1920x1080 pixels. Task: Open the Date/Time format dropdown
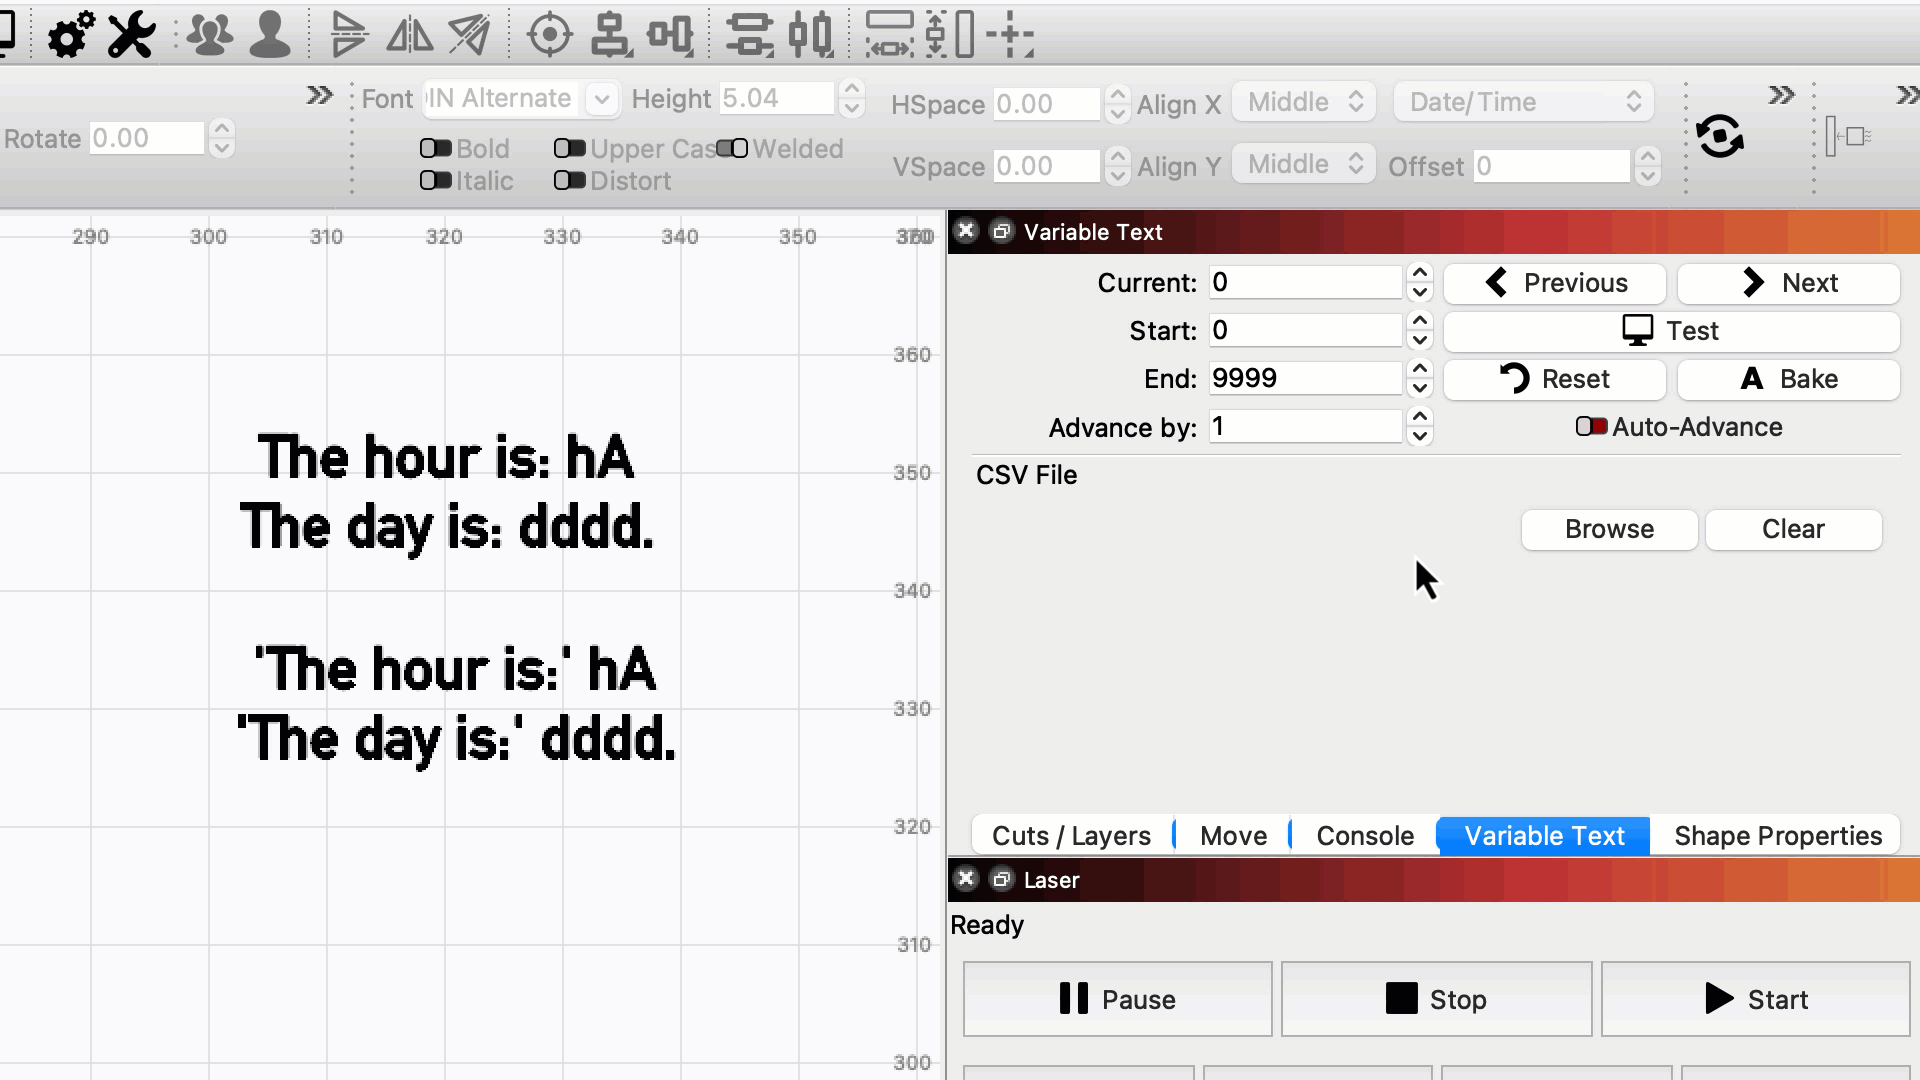[1522, 101]
